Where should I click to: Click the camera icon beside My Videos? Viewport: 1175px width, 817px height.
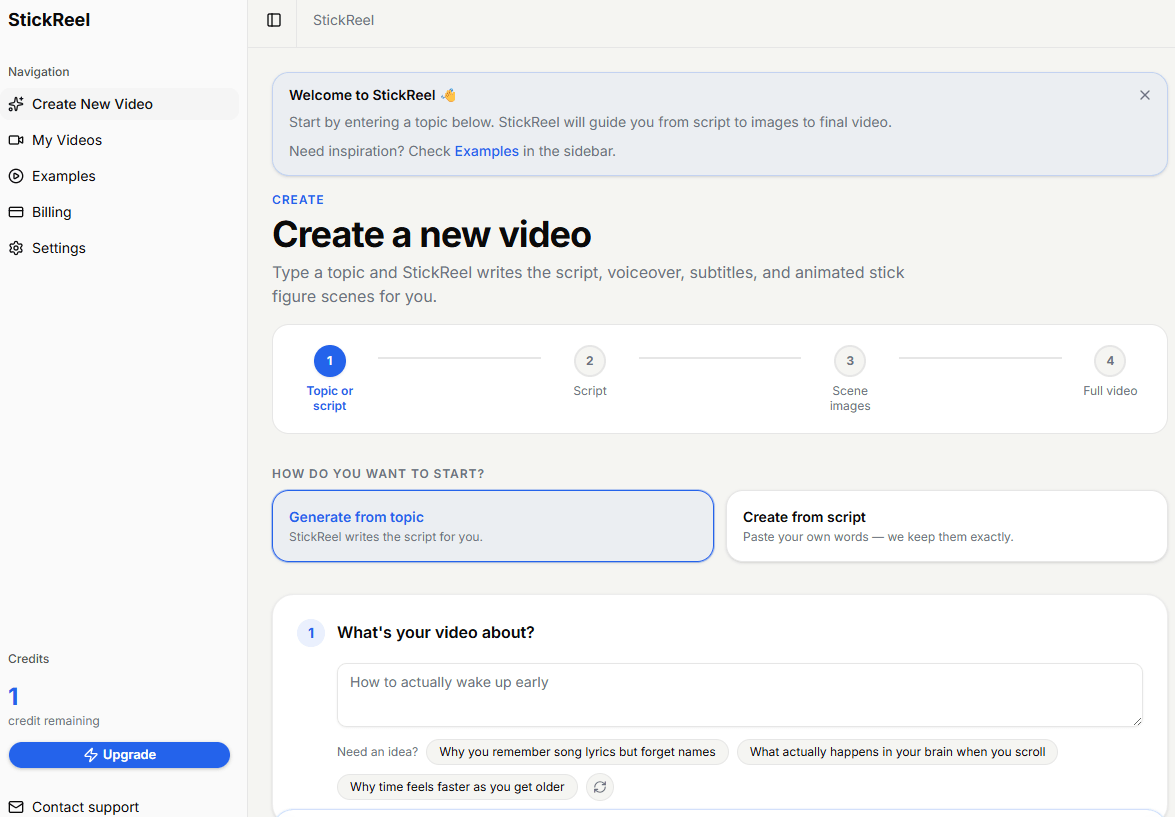coord(16,140)
